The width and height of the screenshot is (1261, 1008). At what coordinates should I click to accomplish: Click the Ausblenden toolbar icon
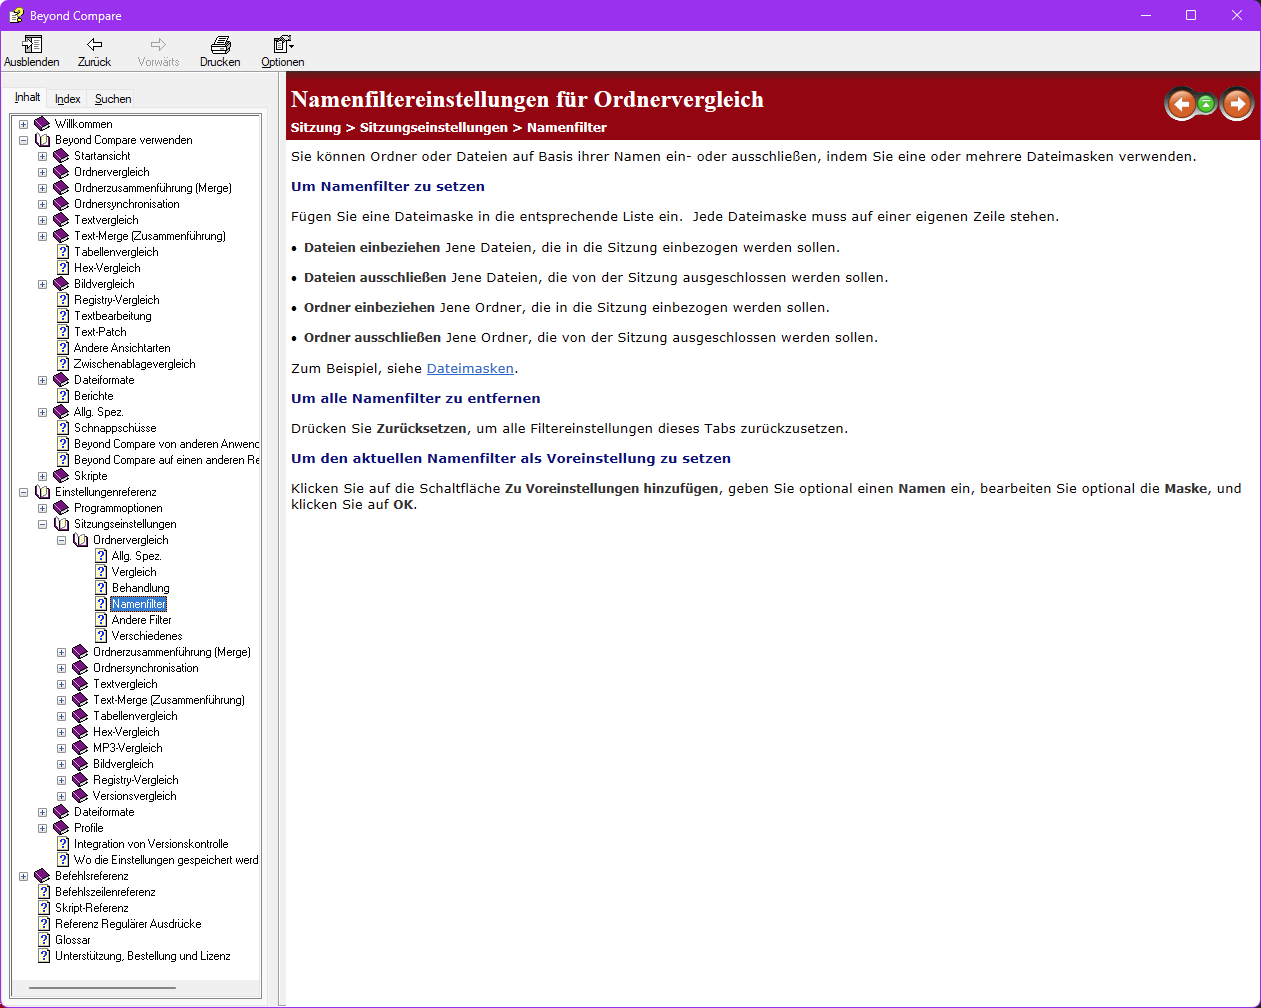pos(32,44)
